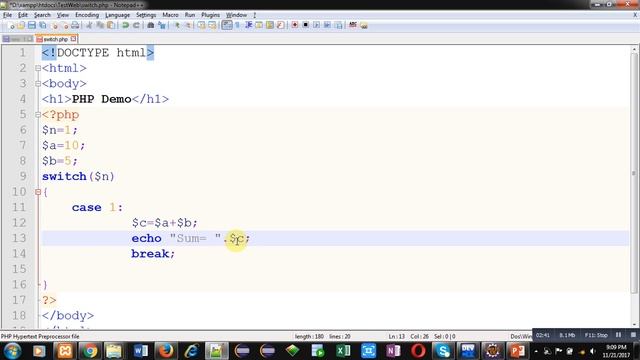Click the Playback macro icon

pyautogui.click(x=316, y=25)
